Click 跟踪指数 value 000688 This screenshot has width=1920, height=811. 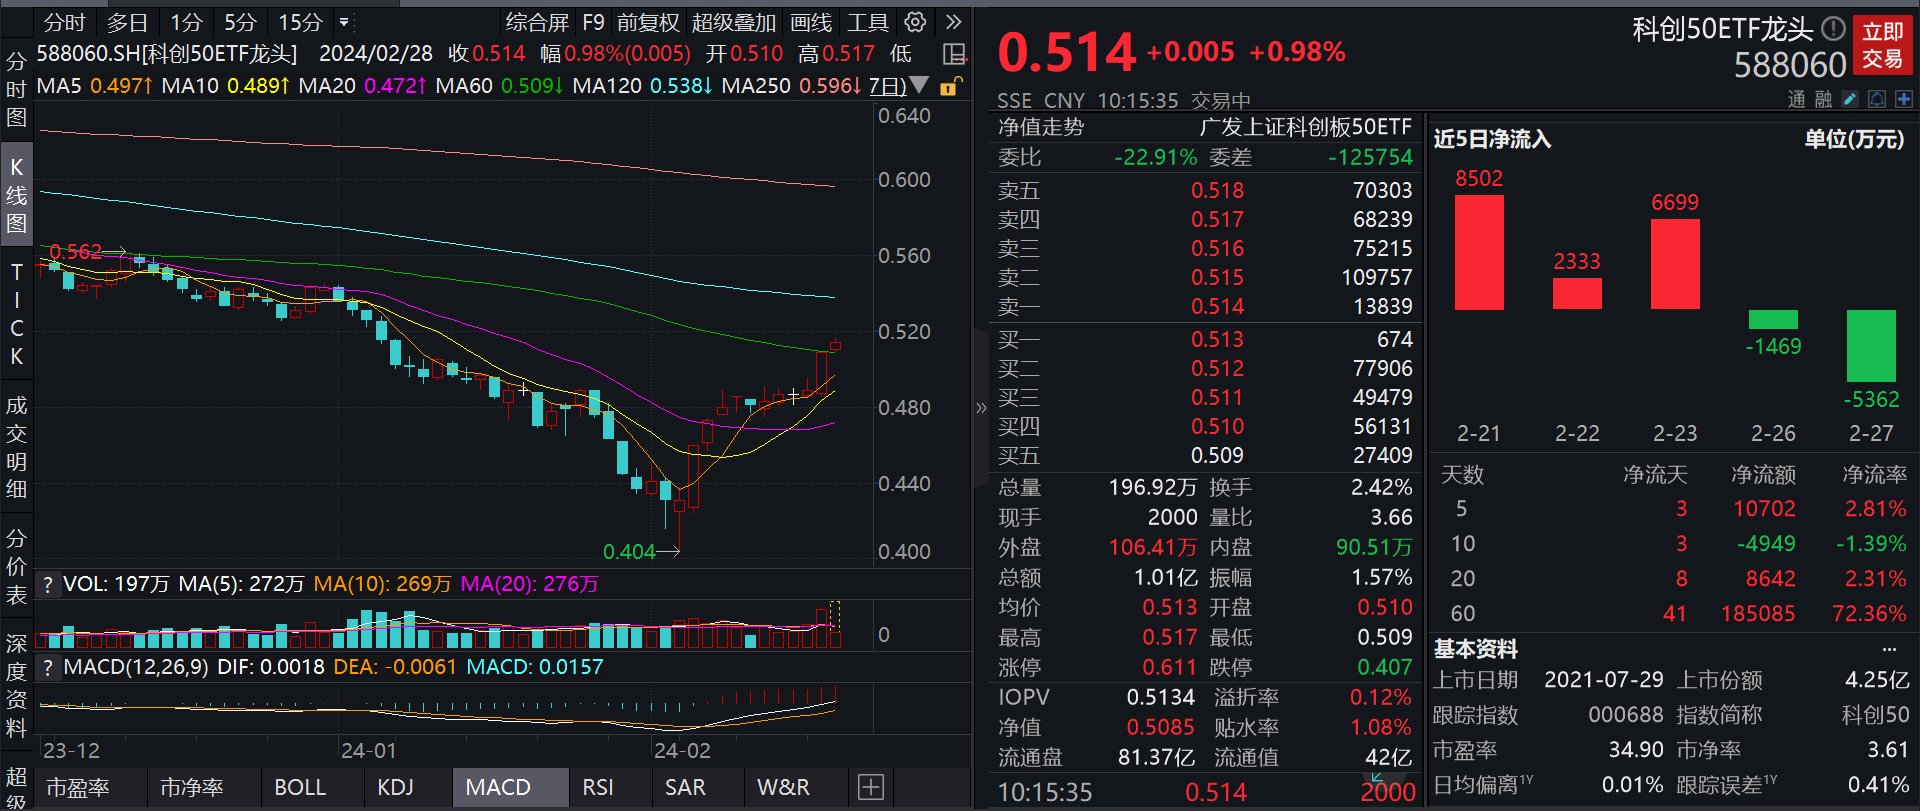[1625, 716]
